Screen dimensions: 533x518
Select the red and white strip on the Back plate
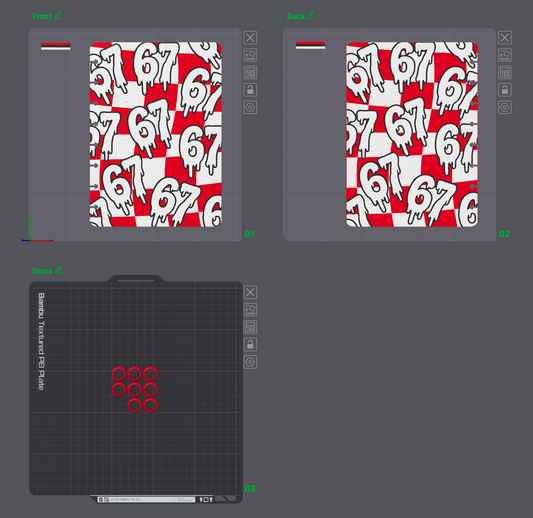pos(310,45)
